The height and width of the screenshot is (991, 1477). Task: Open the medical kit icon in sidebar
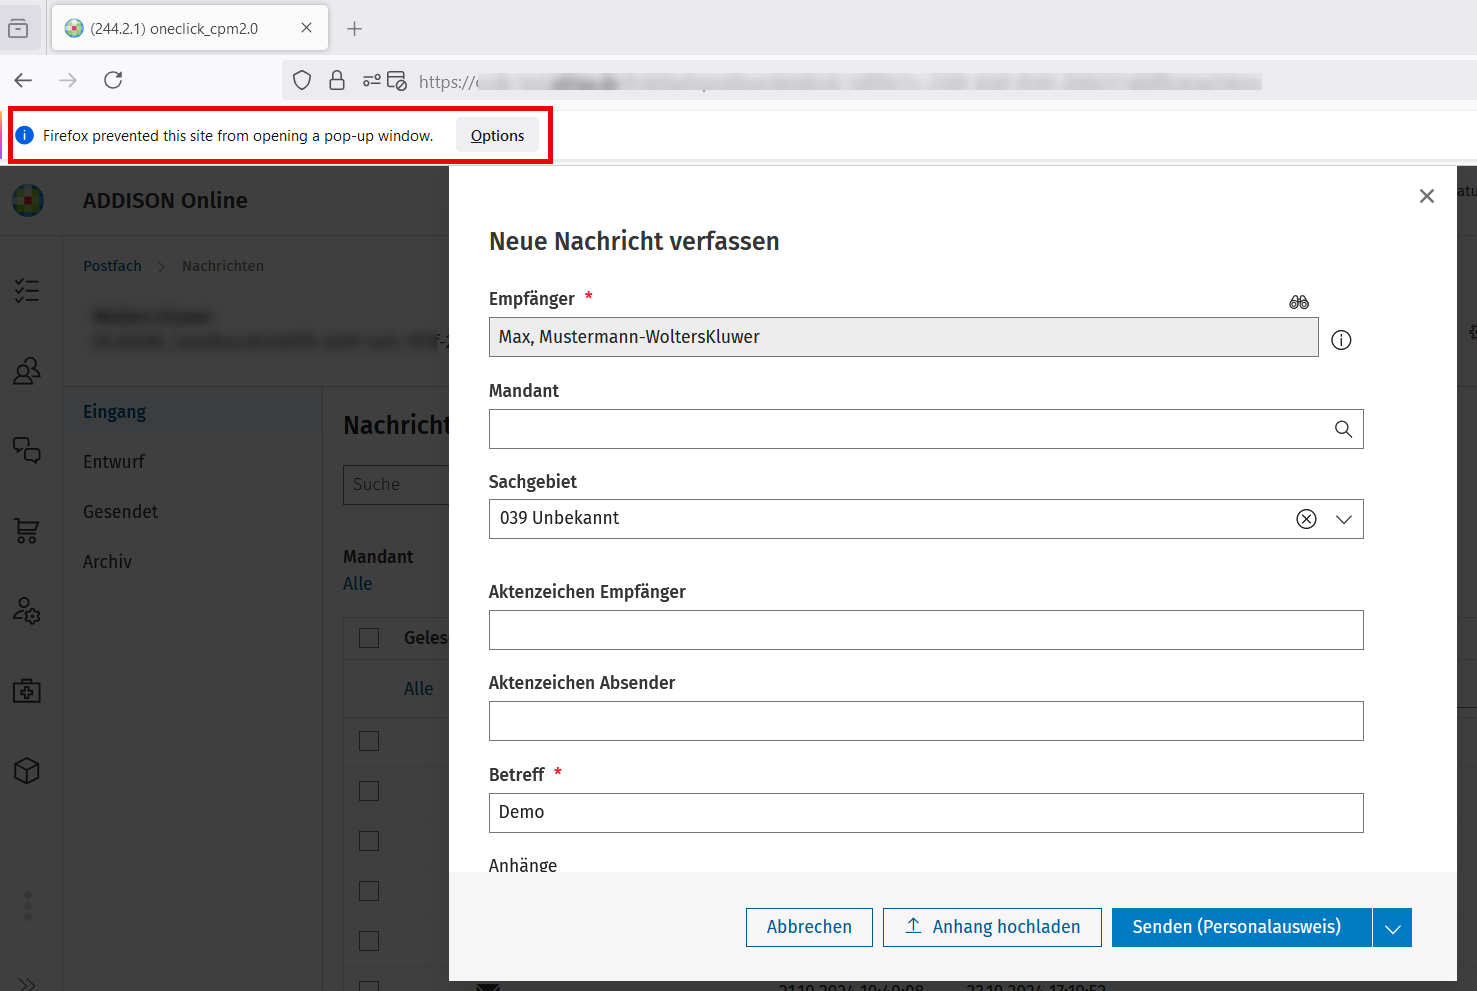coord(27,691)
